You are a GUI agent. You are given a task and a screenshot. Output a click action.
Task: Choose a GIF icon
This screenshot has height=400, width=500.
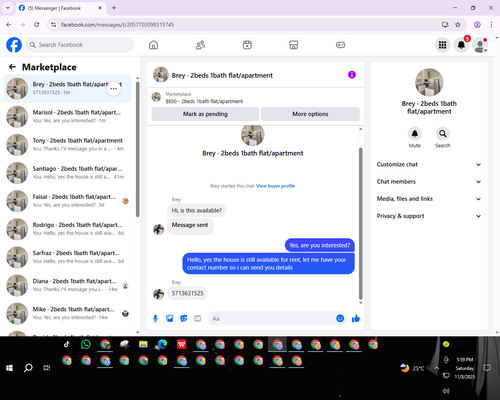[x=198, y=319]
